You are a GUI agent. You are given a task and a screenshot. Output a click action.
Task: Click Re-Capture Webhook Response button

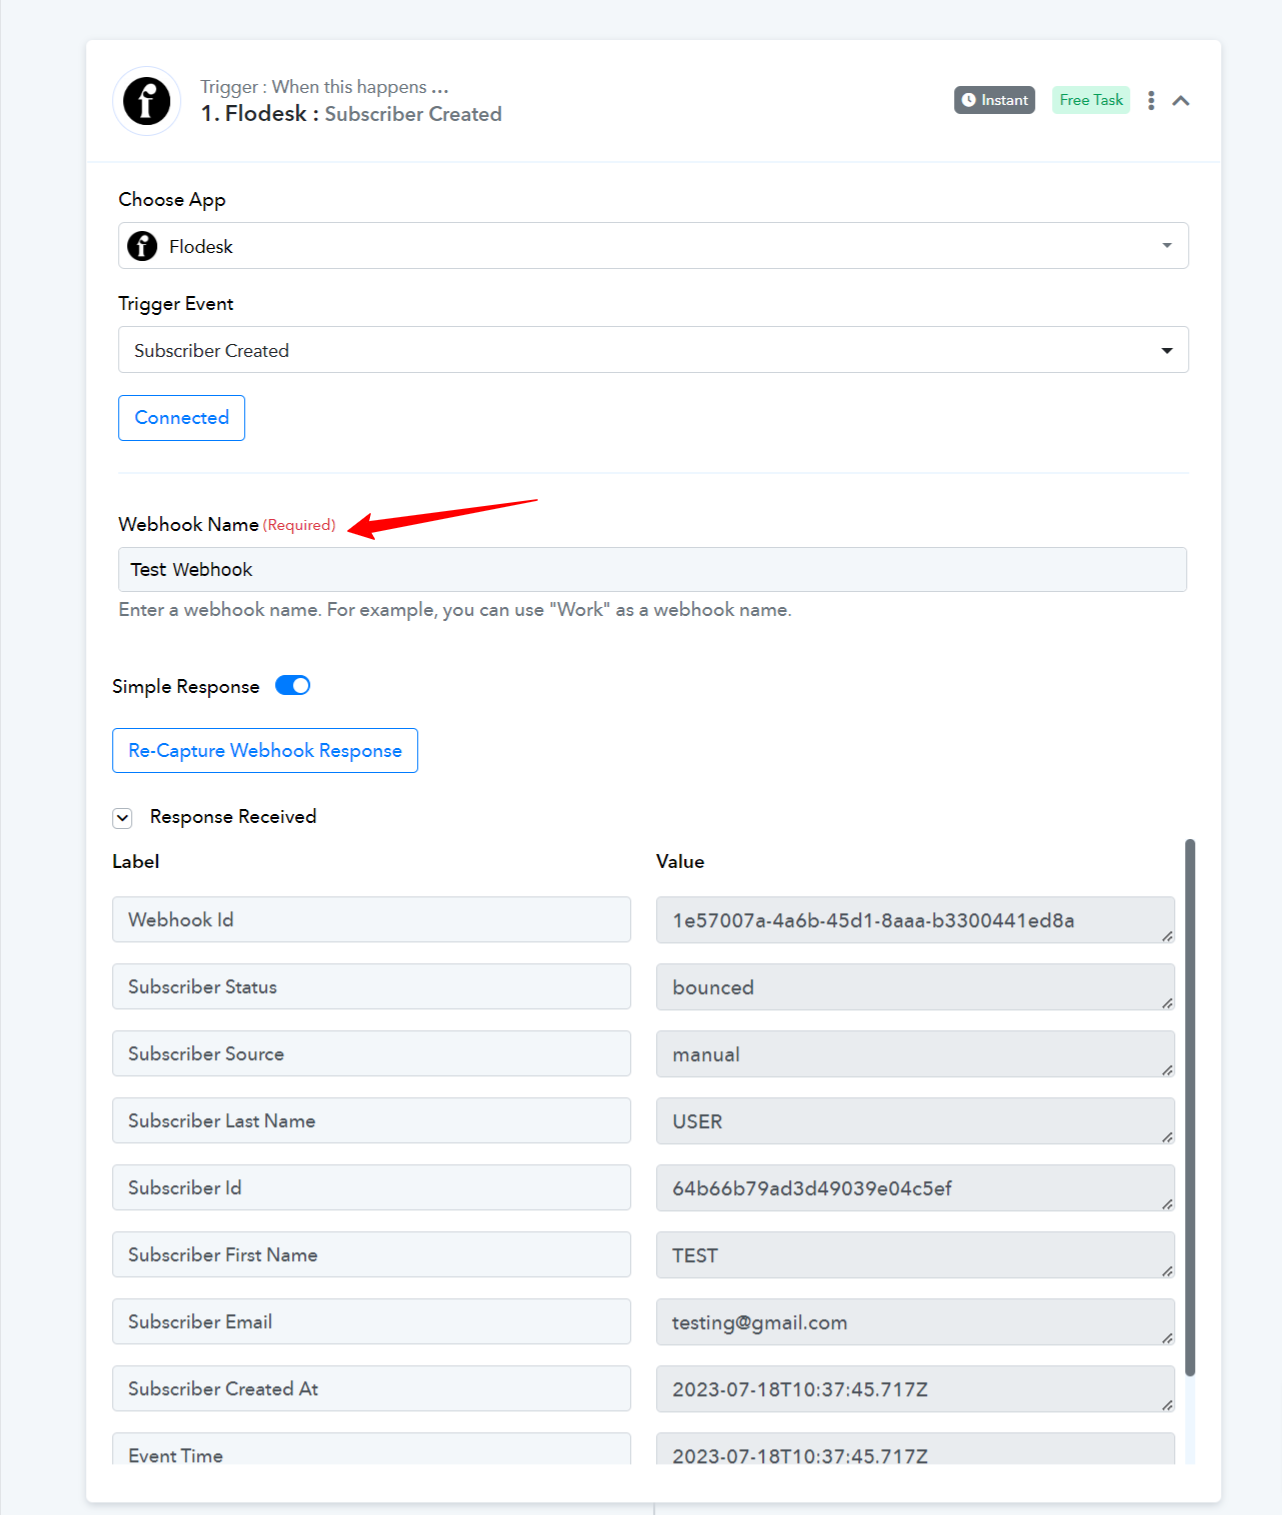point(265,750)
